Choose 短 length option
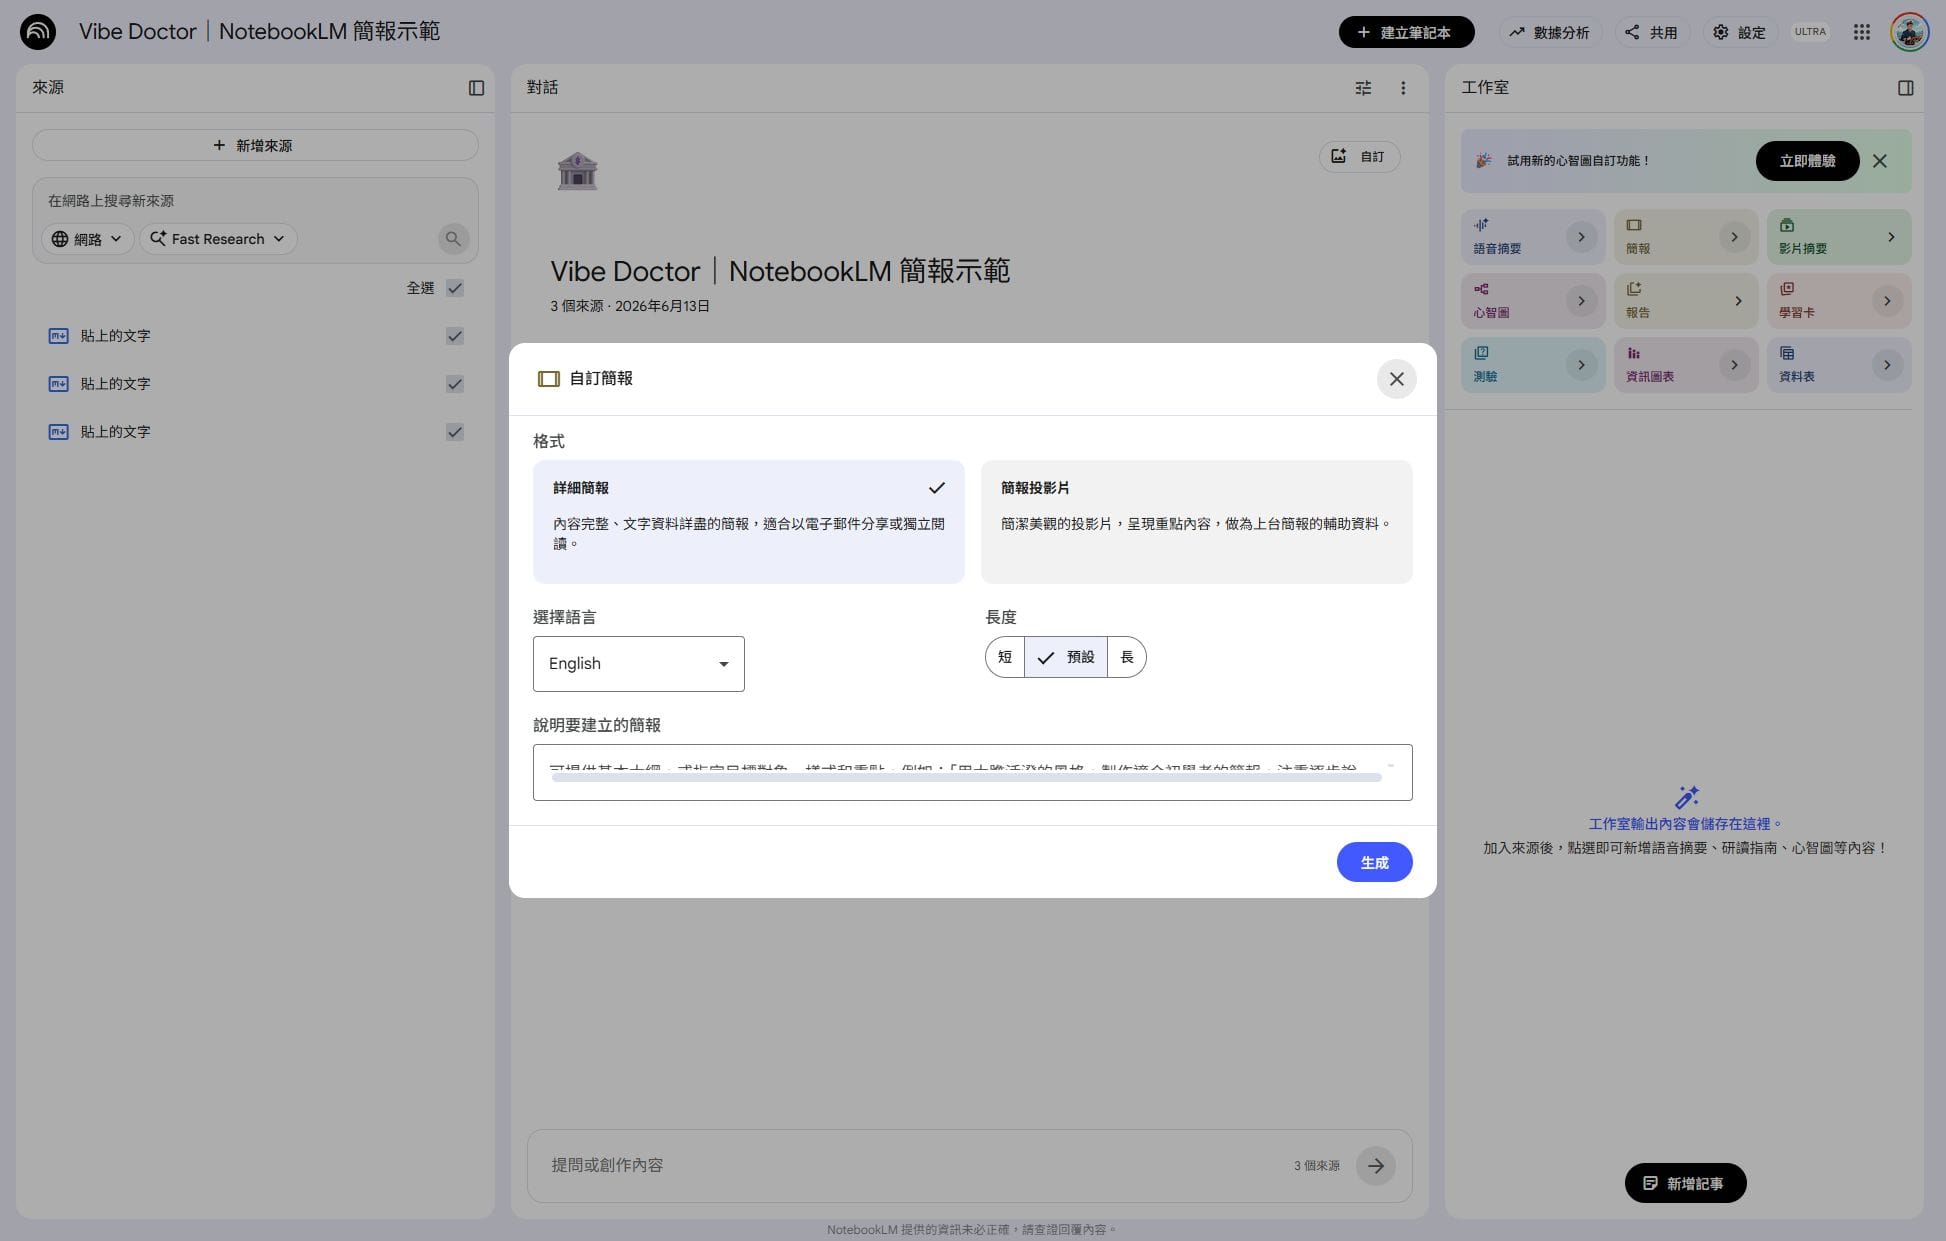This screenshot has width=1946, height=1241. 1005,657
